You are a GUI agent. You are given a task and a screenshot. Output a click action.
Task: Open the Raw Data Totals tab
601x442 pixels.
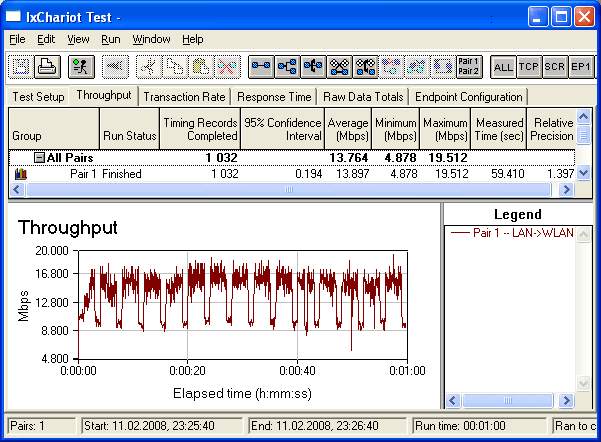(363, 97)
